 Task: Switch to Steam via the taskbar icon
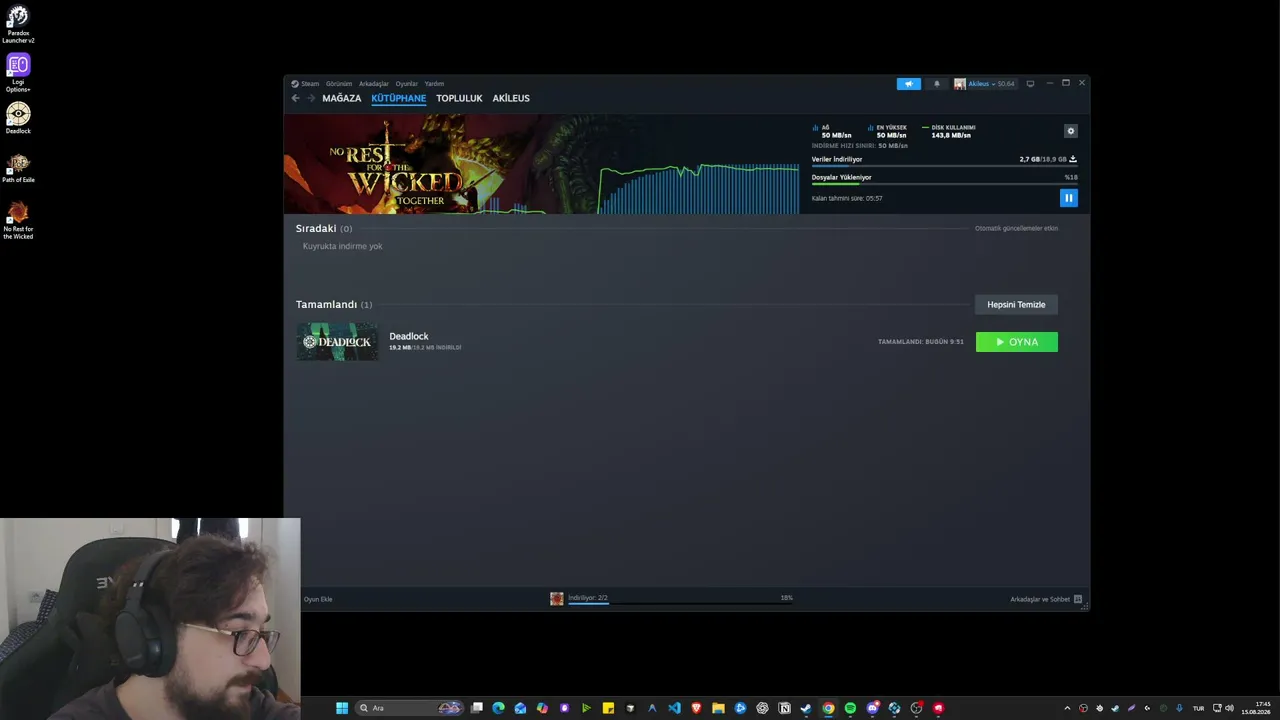(806, 708)
